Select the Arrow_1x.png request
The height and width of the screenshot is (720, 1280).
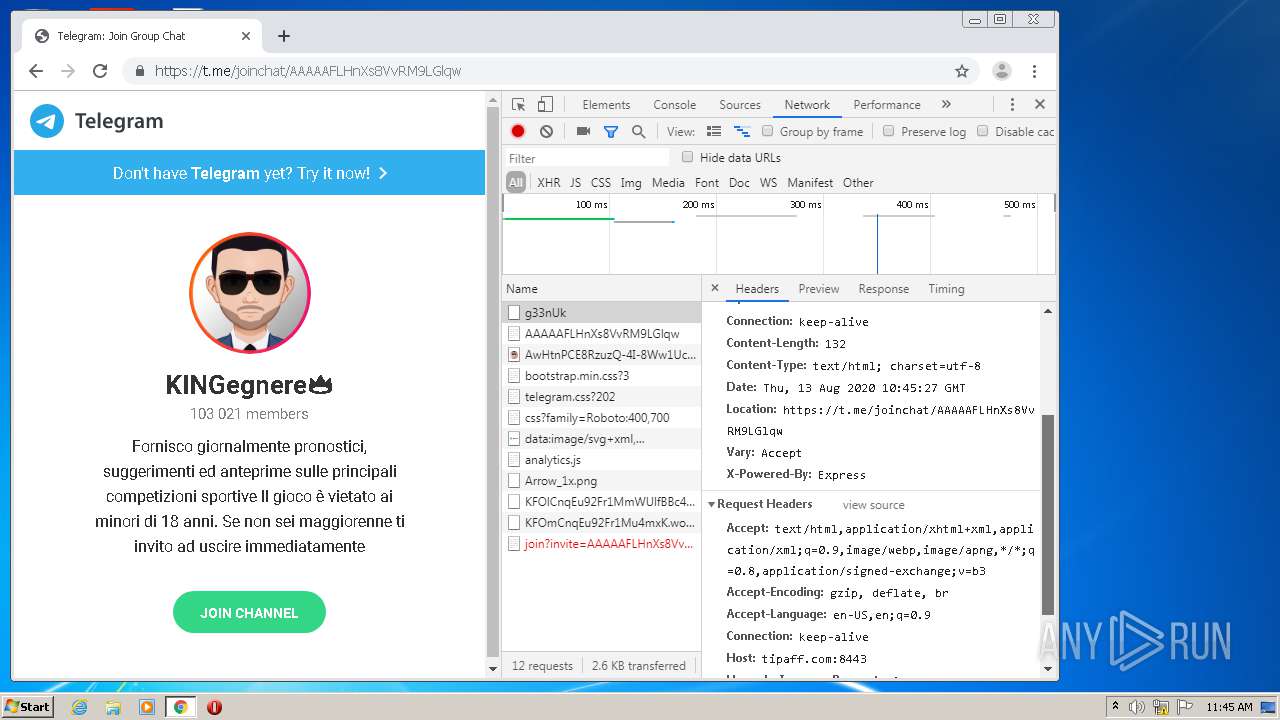tap(602, 481)
